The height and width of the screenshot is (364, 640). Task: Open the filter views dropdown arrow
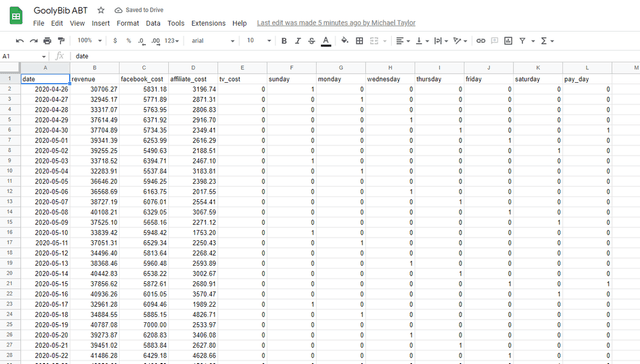point(533,41)
